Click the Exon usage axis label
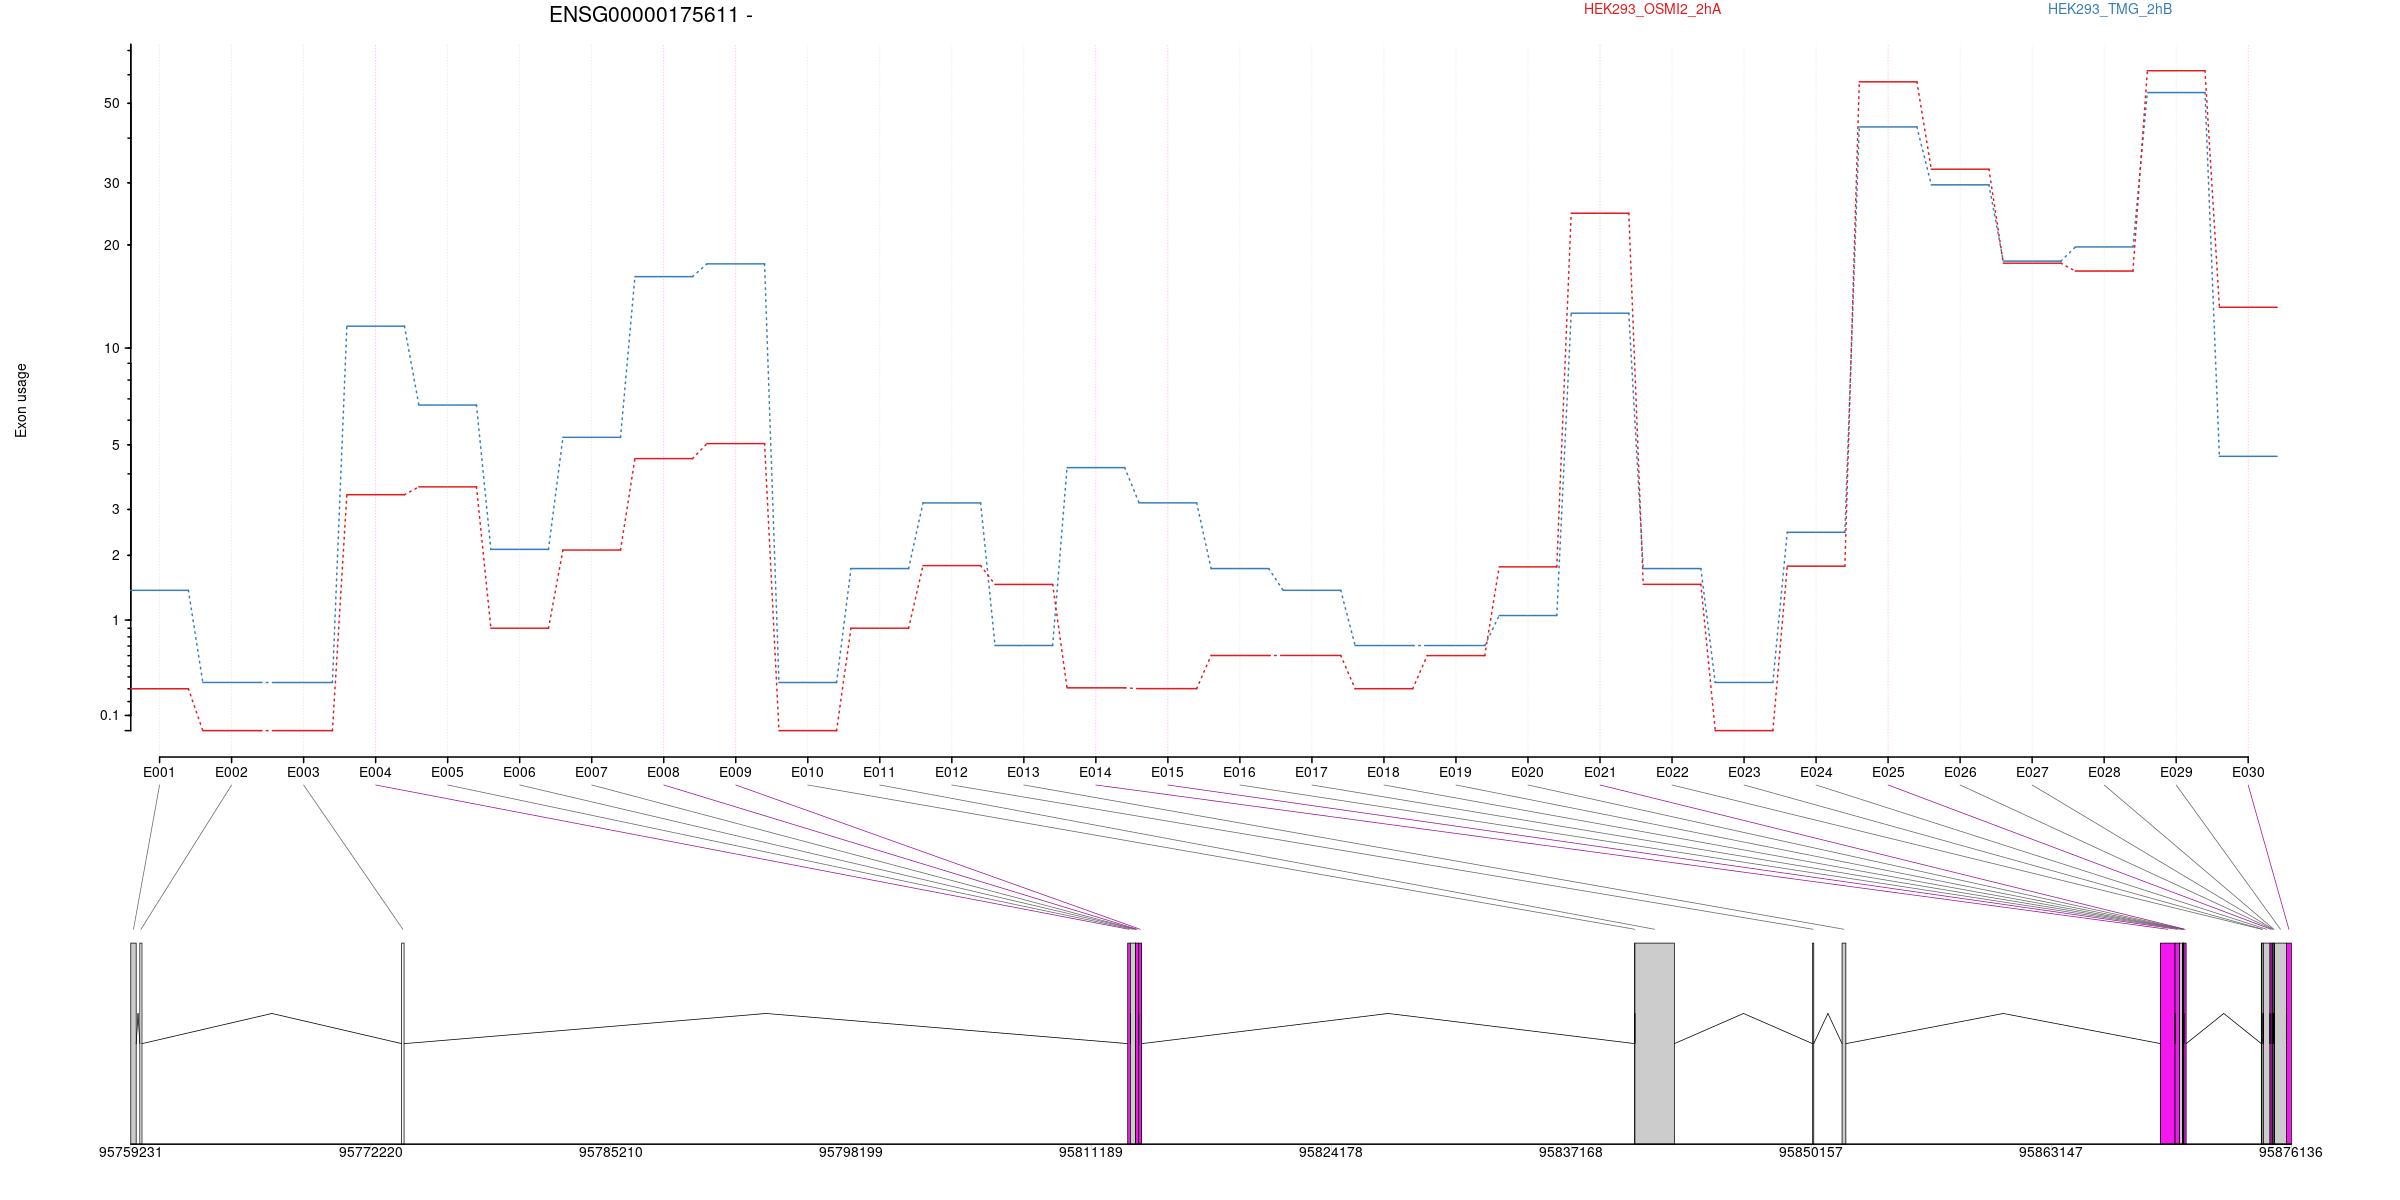This screenshot has height=1200, width=2400. [21, 400]
